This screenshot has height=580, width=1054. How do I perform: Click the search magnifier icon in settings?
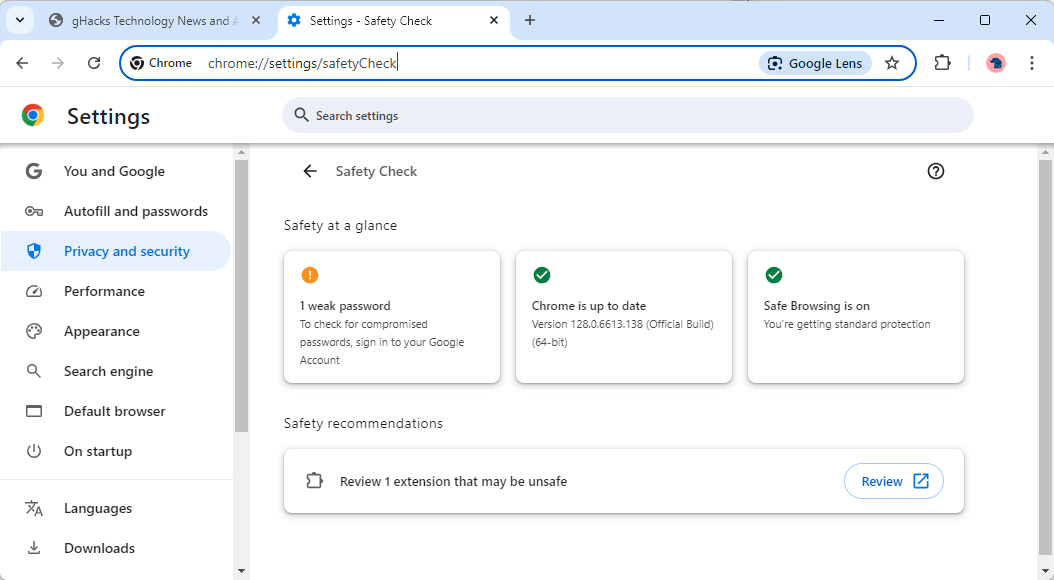[x=302, y=116]
